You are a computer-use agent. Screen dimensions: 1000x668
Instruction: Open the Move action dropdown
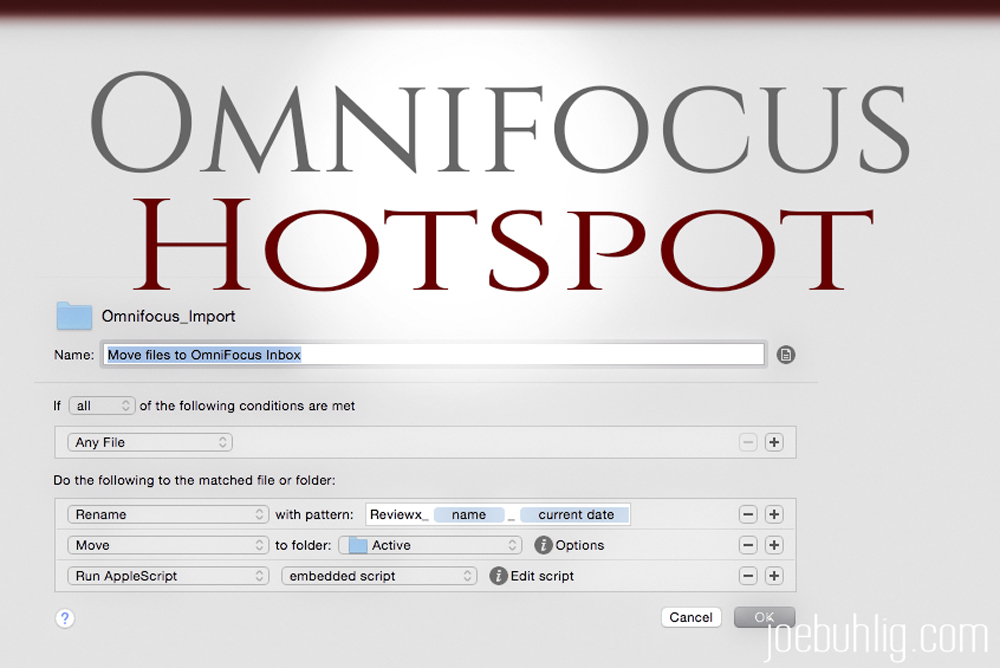[x=168, y=545]
